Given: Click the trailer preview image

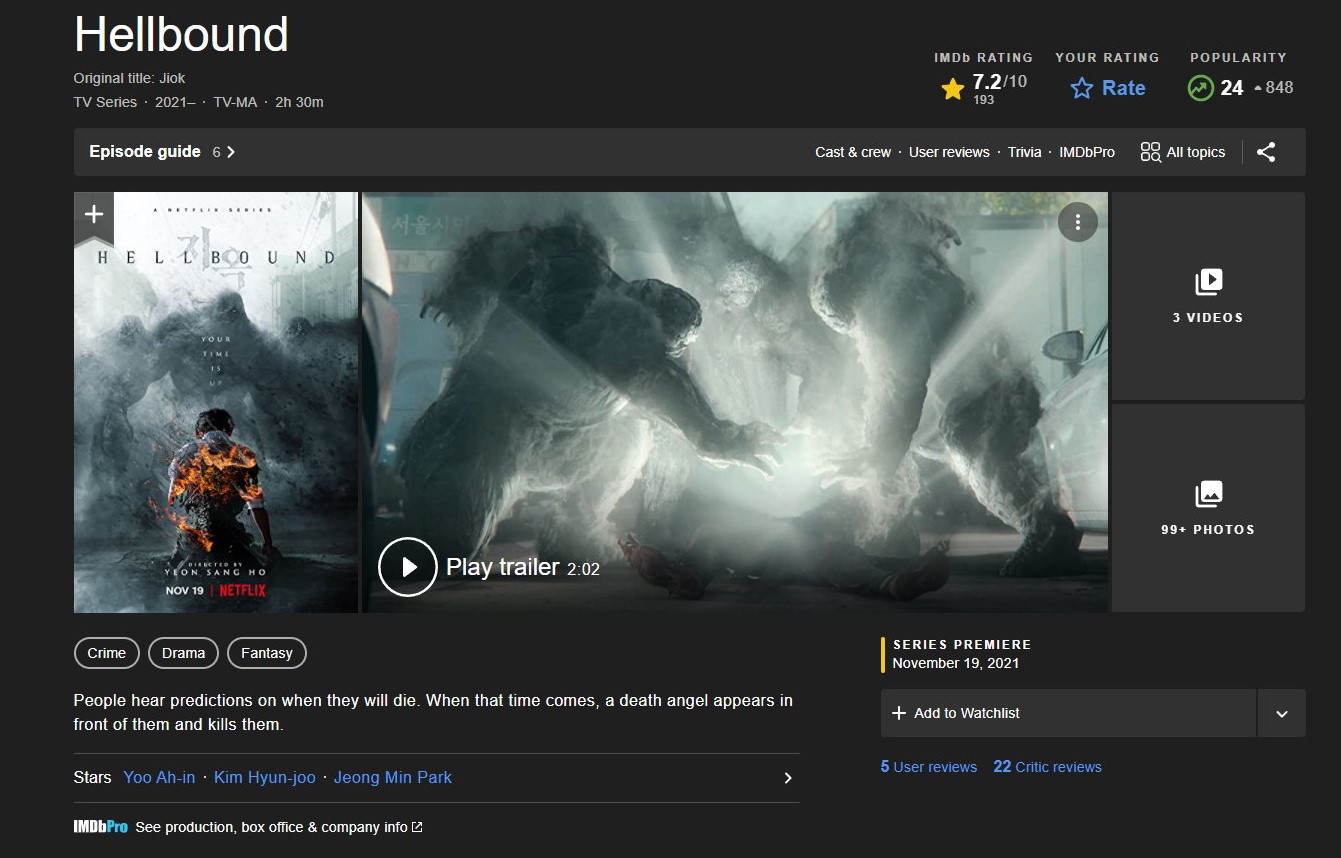Looking at the screenshot, I should (x=735, y=402).
